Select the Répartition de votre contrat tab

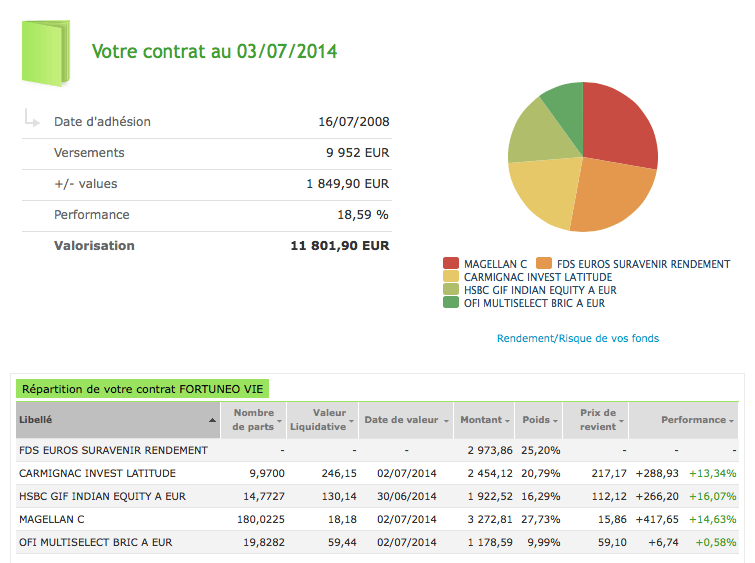tap(144, 389)
